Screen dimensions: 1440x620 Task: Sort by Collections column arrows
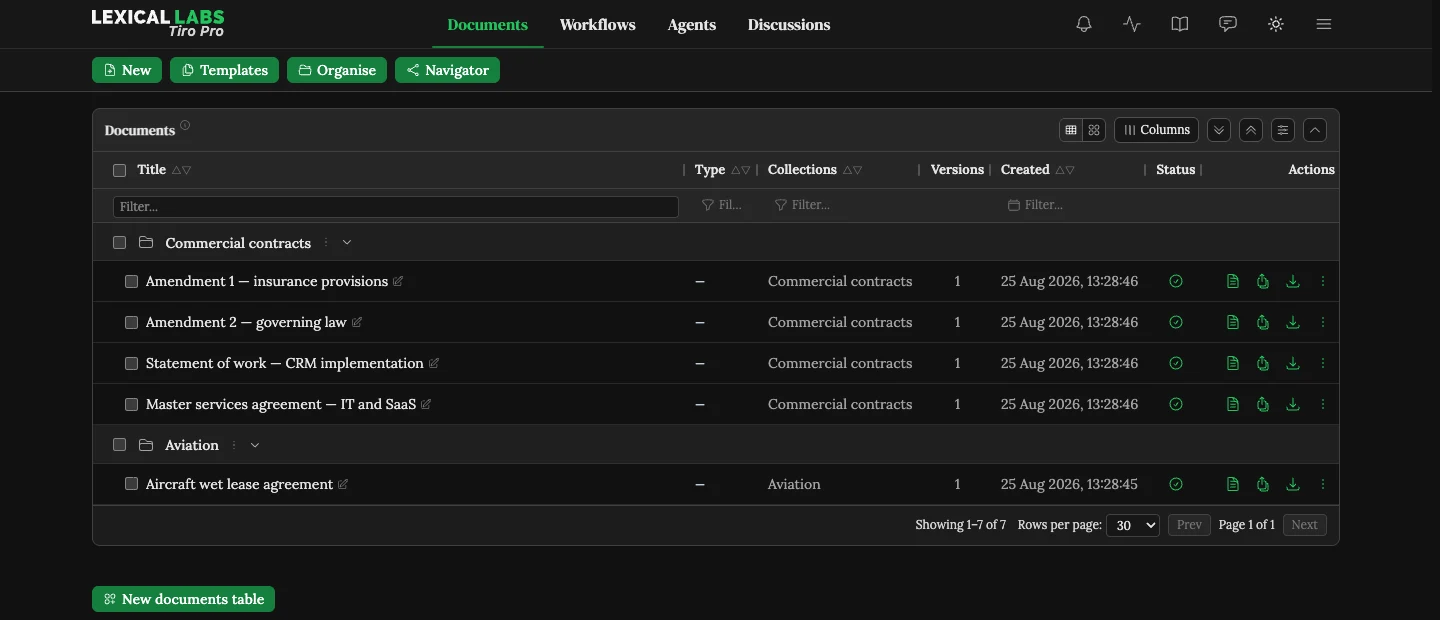[852, 170]
